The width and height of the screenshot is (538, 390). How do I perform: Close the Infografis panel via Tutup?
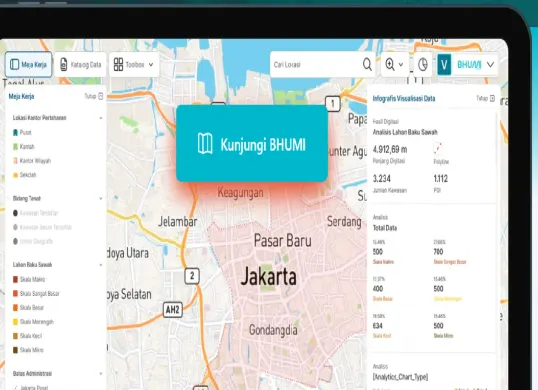pyautogui.click(x=486, y=98)
